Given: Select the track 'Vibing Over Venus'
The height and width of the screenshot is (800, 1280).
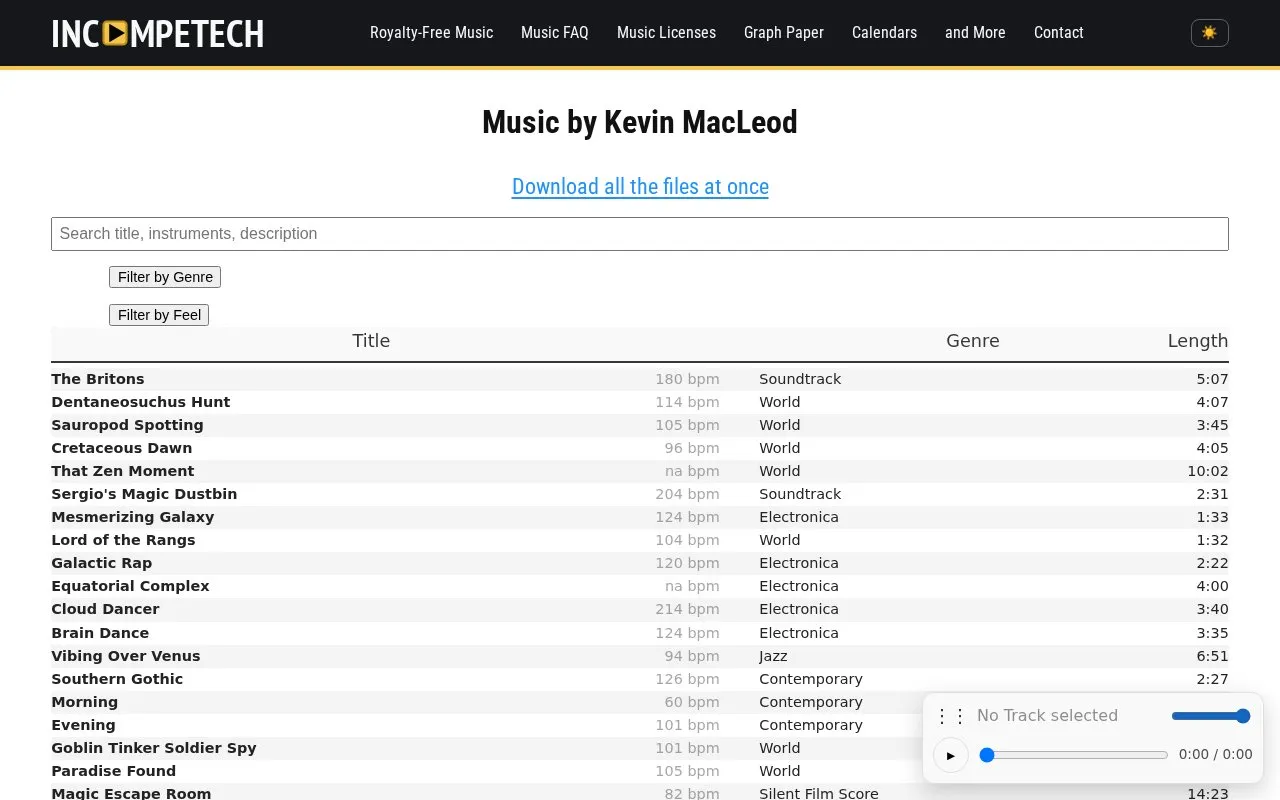Looking at the screenshot, I should (126, 656).
